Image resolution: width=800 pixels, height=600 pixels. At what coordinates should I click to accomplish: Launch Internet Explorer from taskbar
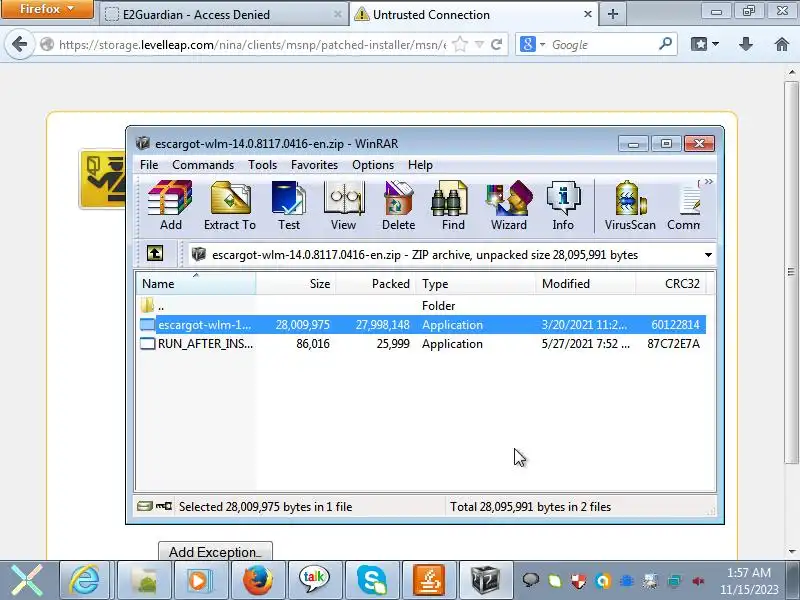(x=84, y=580)
